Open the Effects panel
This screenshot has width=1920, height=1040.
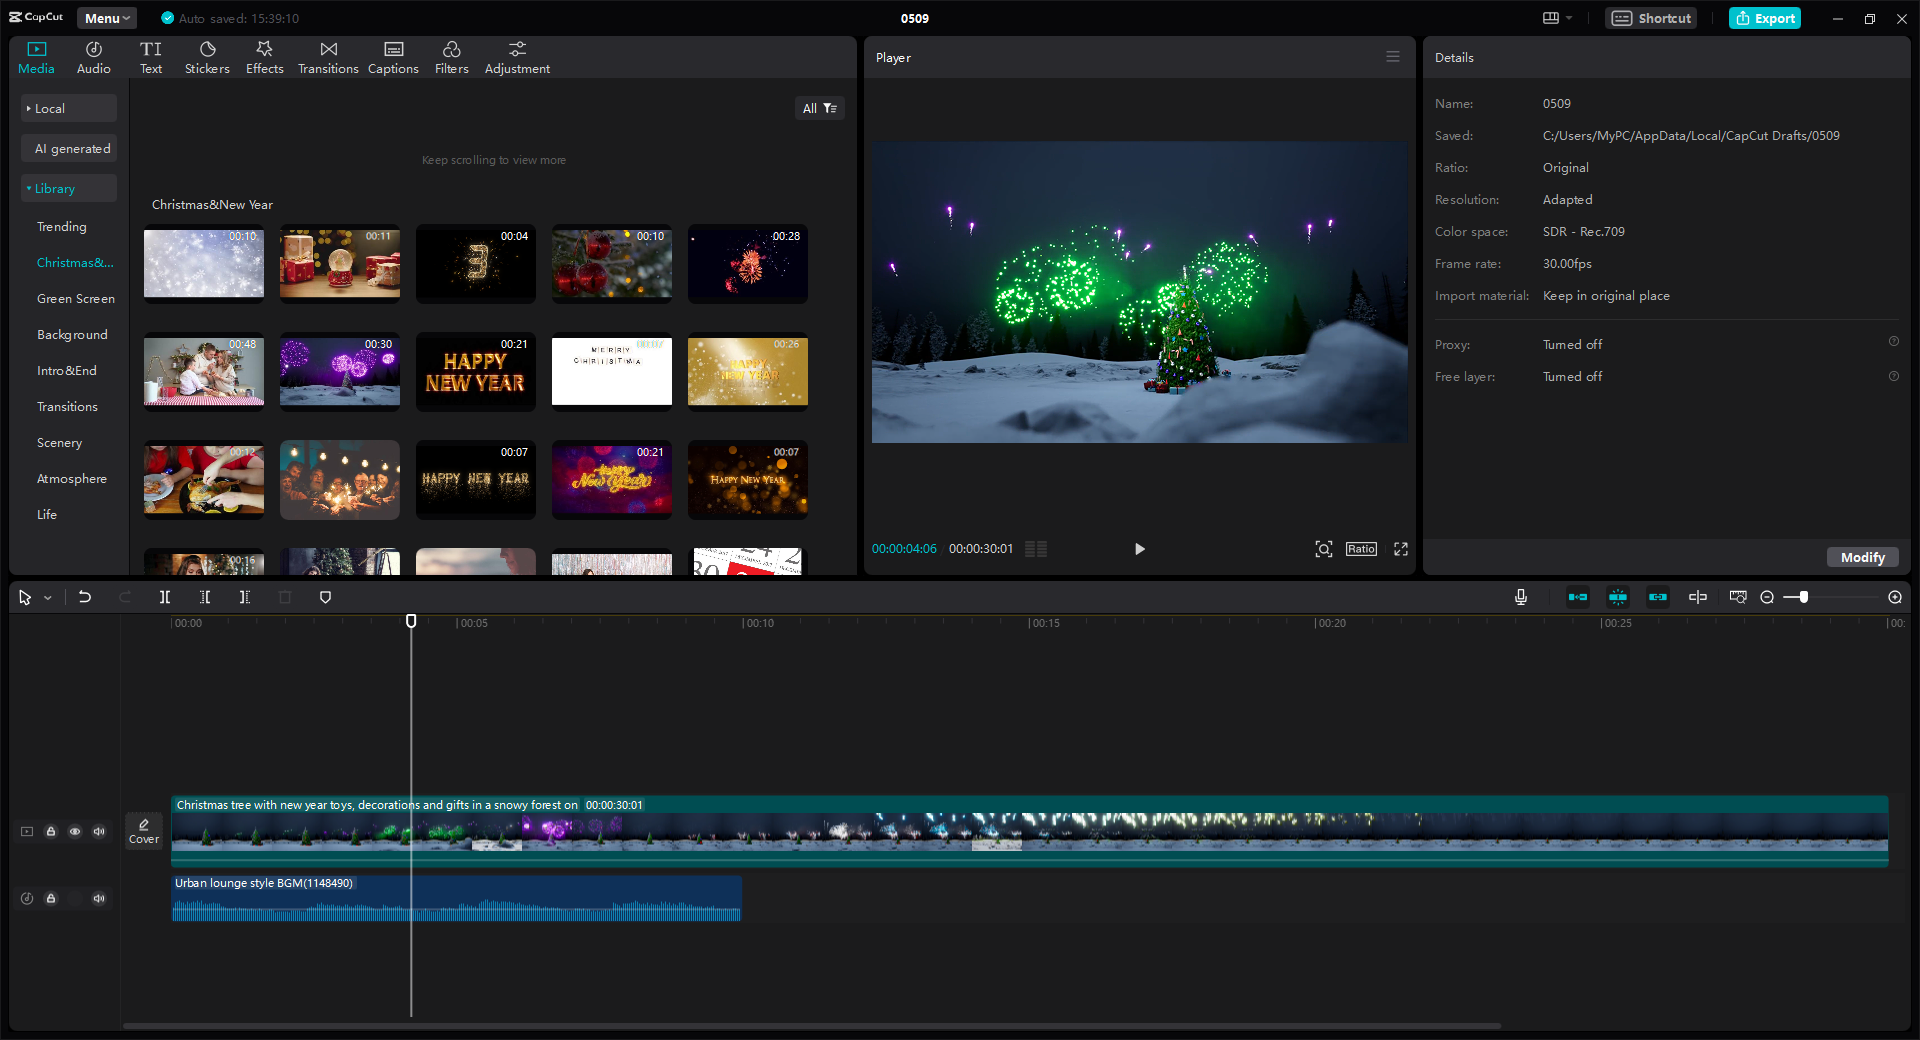click(264, 56)
